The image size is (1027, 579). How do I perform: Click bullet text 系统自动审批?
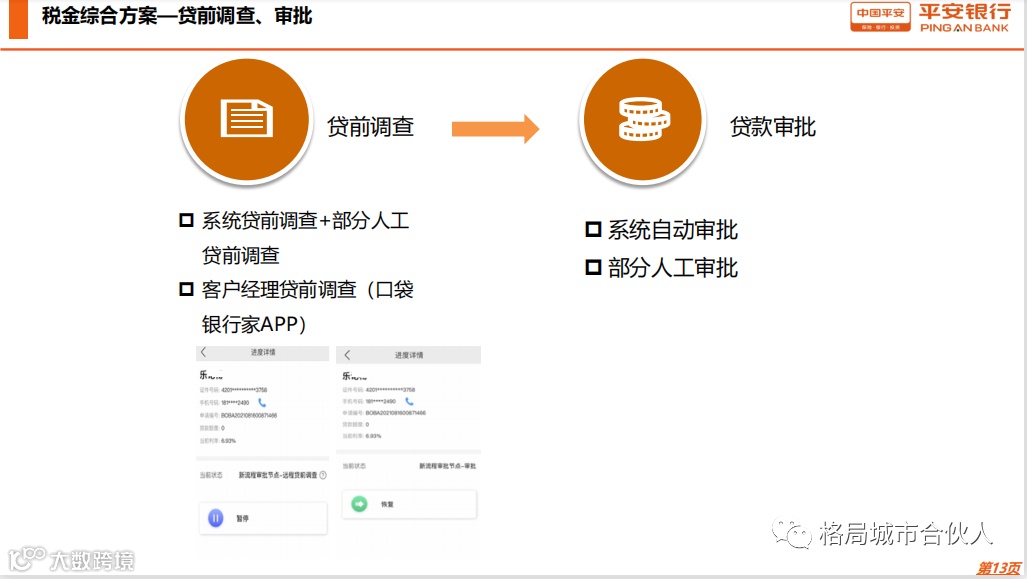coord(673,230)
